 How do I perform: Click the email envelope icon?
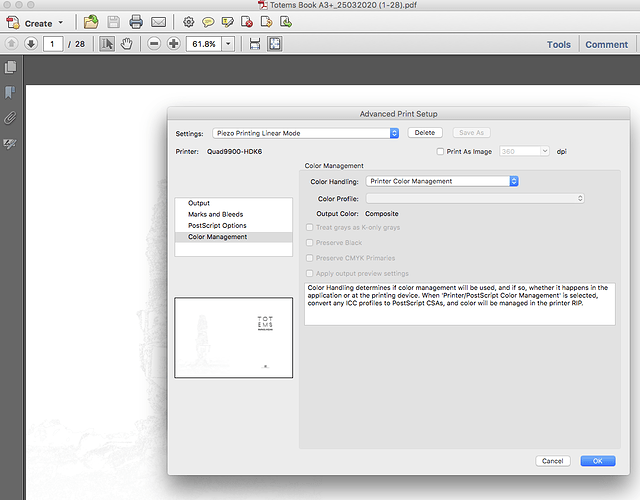[x=158, y=22]
